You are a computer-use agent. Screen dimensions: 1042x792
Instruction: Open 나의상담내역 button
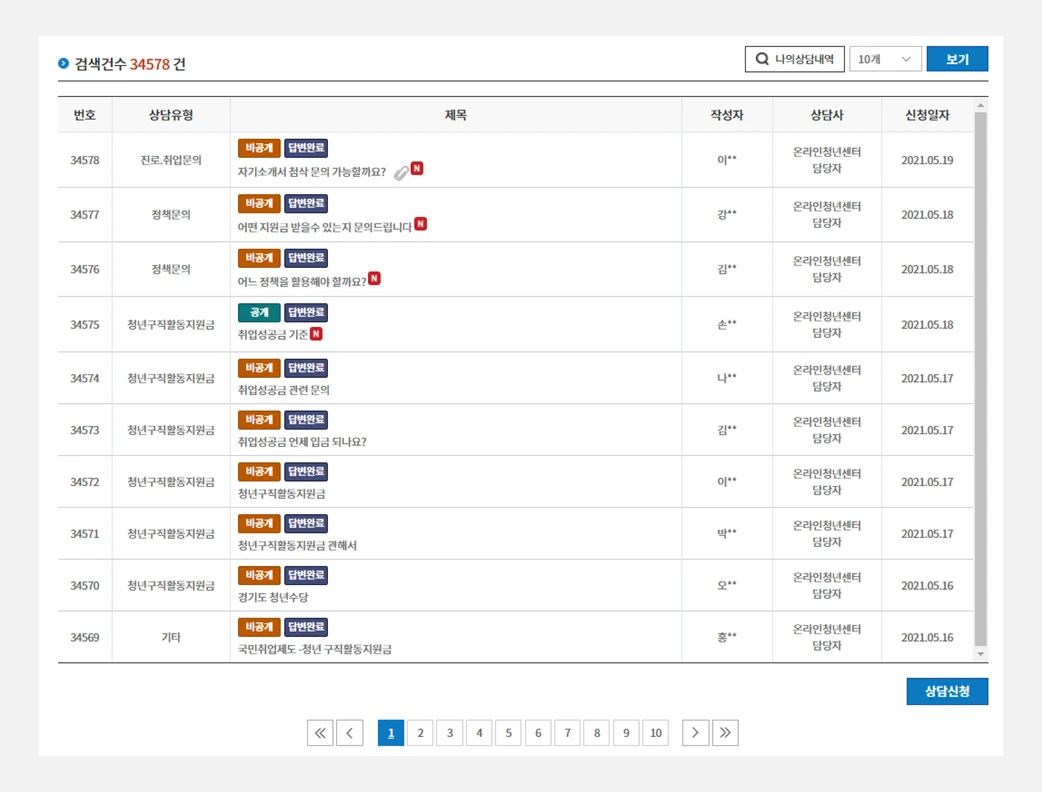tap(795, 59)
